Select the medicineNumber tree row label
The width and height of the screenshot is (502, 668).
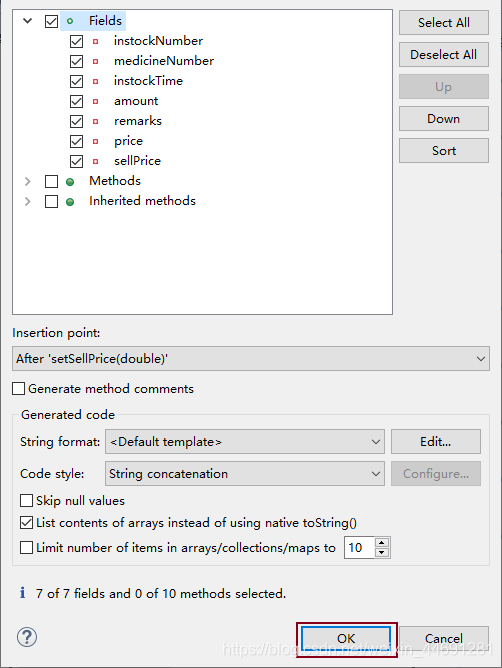coord(164,61)
